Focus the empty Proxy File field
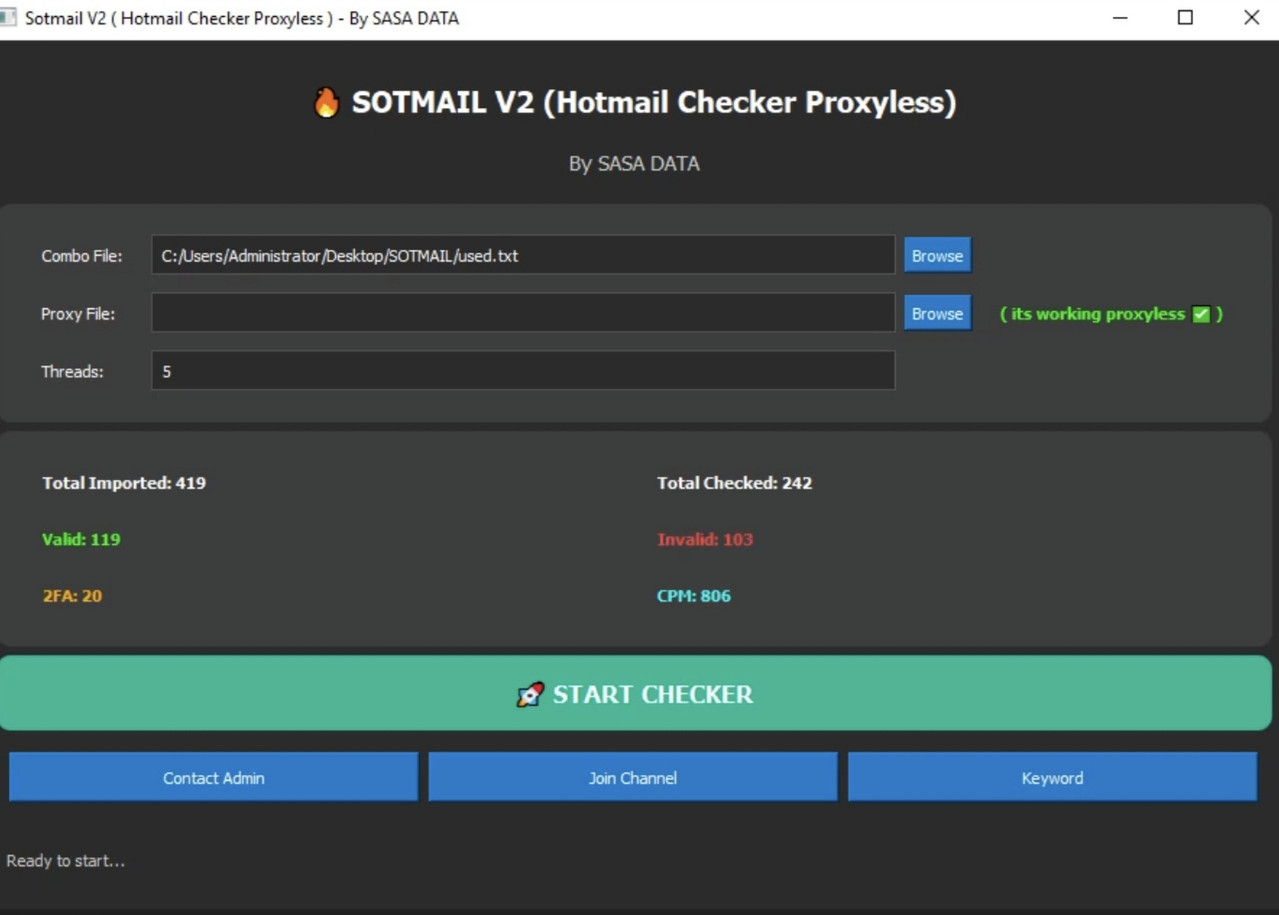The width and height of the screenshot is (1279, 915). [523, 313]
